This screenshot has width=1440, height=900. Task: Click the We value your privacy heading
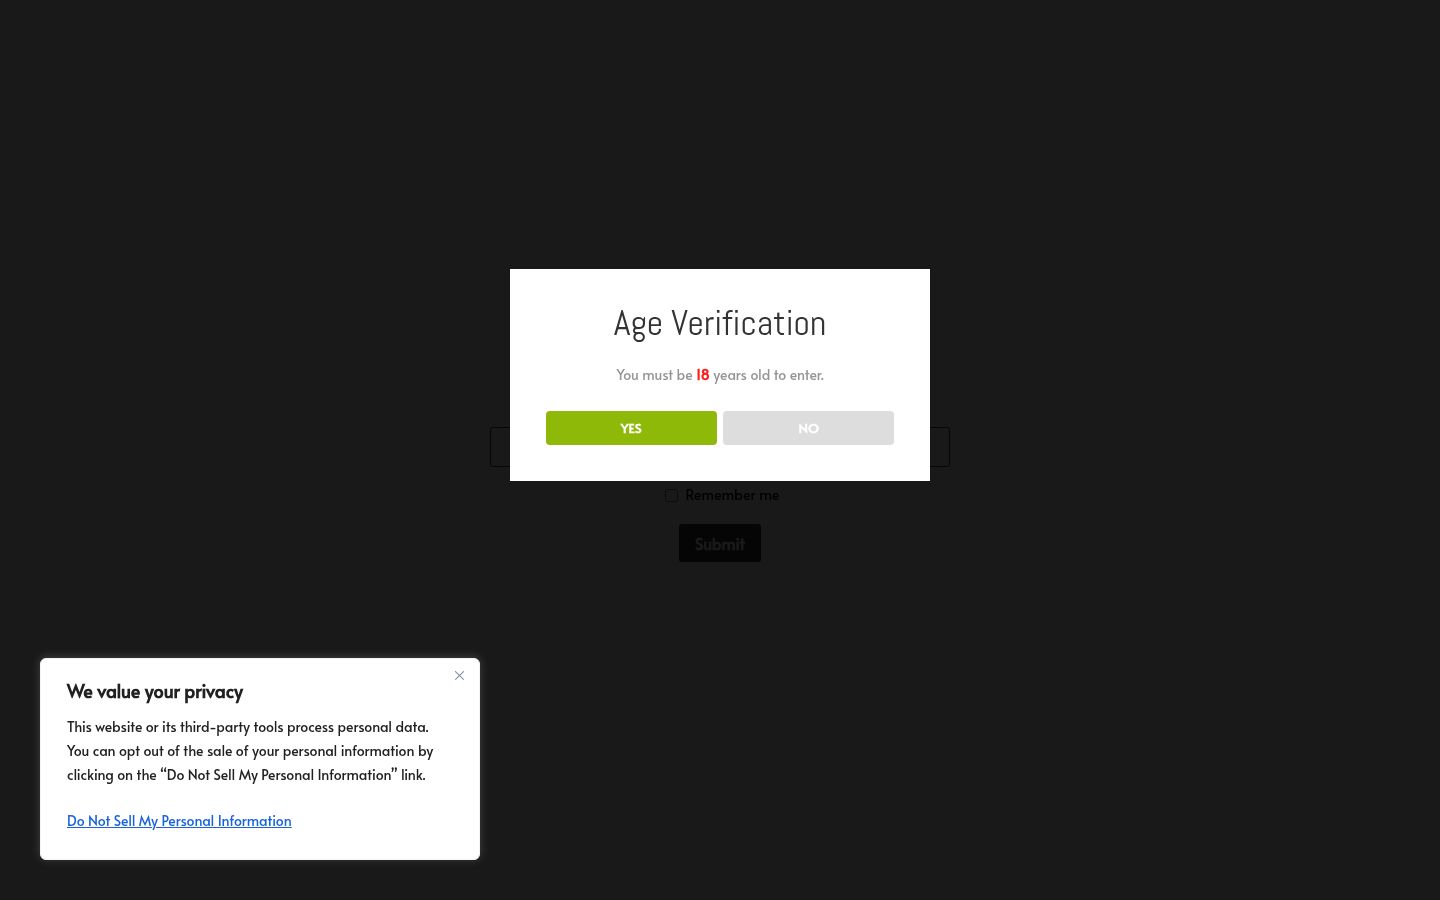click(155, 692)
